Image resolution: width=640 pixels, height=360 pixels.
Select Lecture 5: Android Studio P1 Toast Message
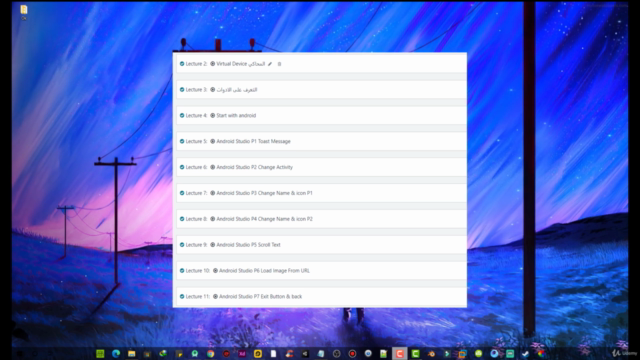322,141
